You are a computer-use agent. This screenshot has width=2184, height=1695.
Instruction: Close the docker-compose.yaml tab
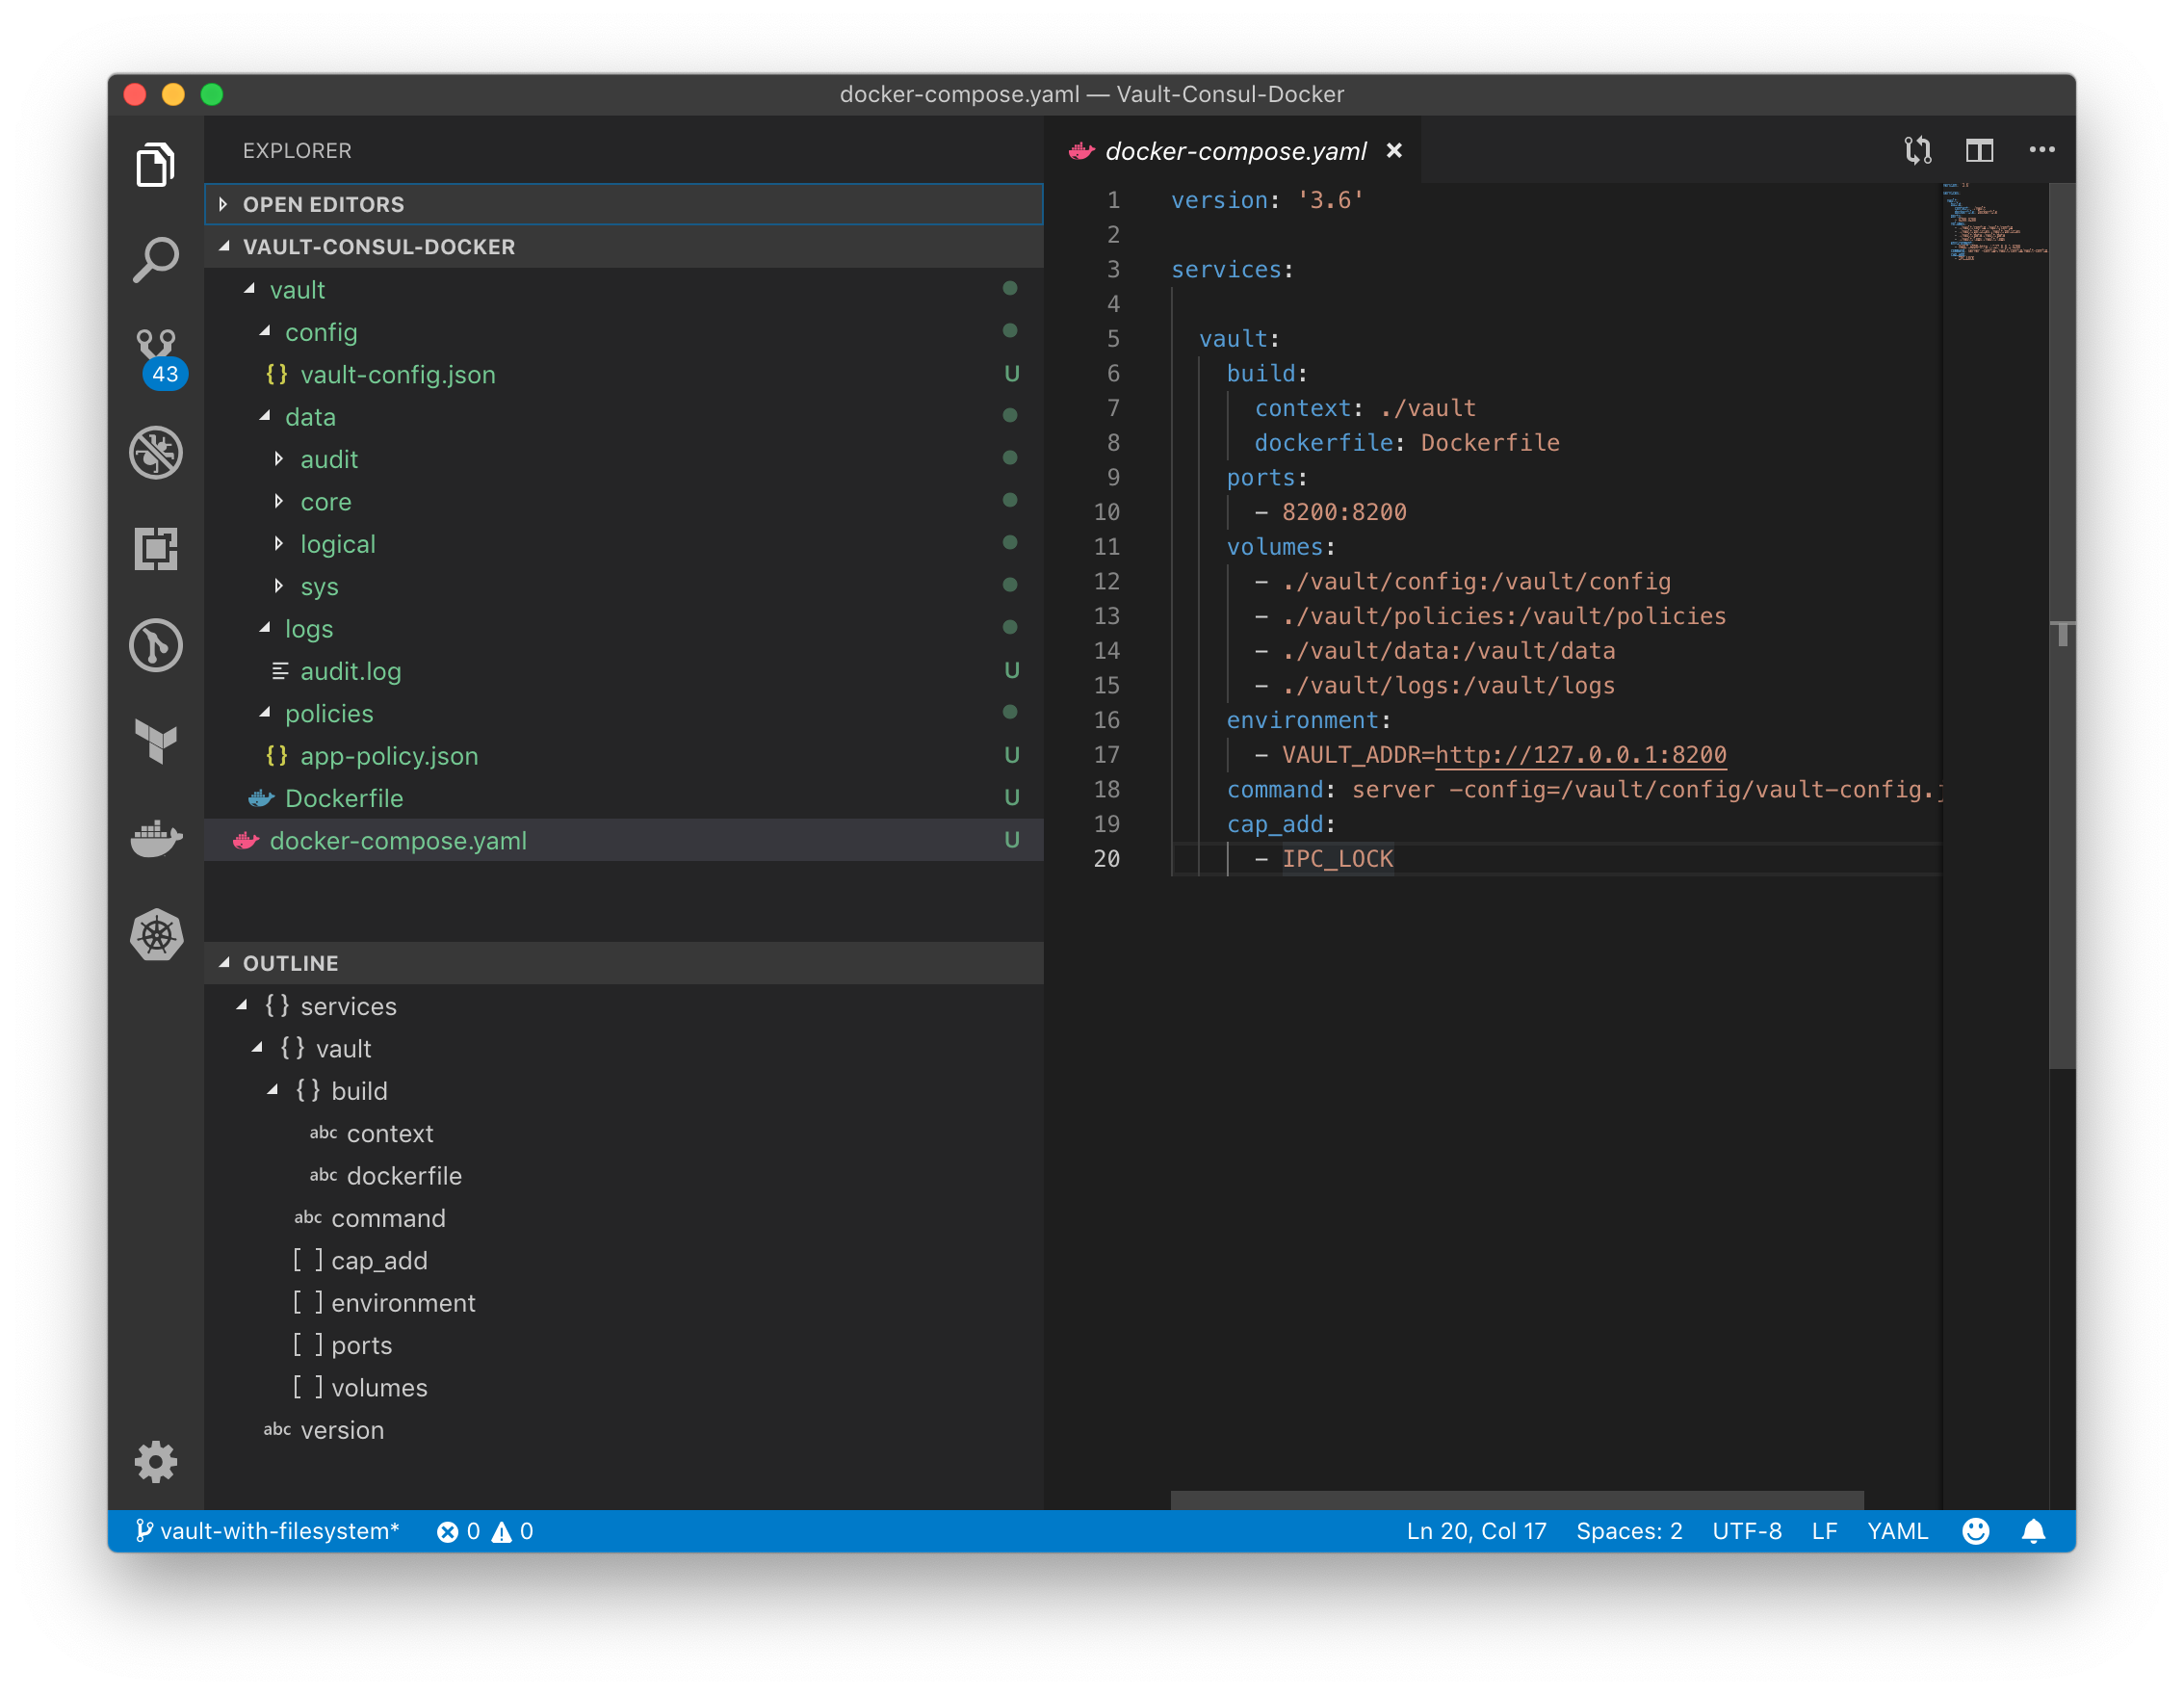tap(1394, 150)
